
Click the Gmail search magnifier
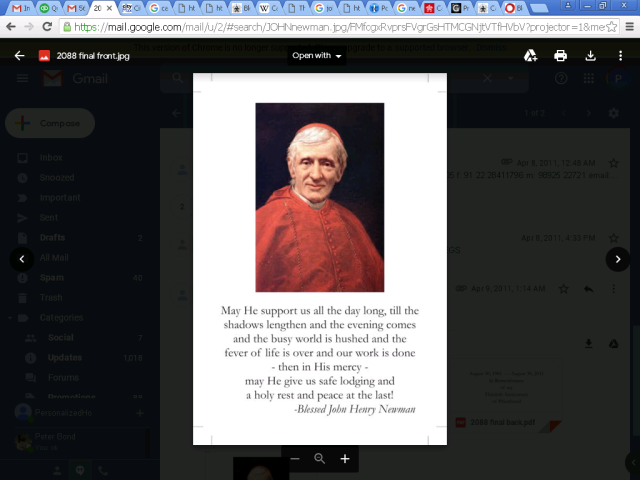178,78
